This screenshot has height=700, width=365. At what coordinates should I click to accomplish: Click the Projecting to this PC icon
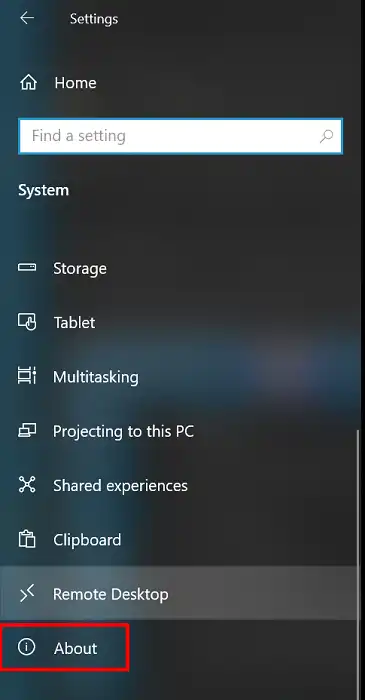coord(27,430)
